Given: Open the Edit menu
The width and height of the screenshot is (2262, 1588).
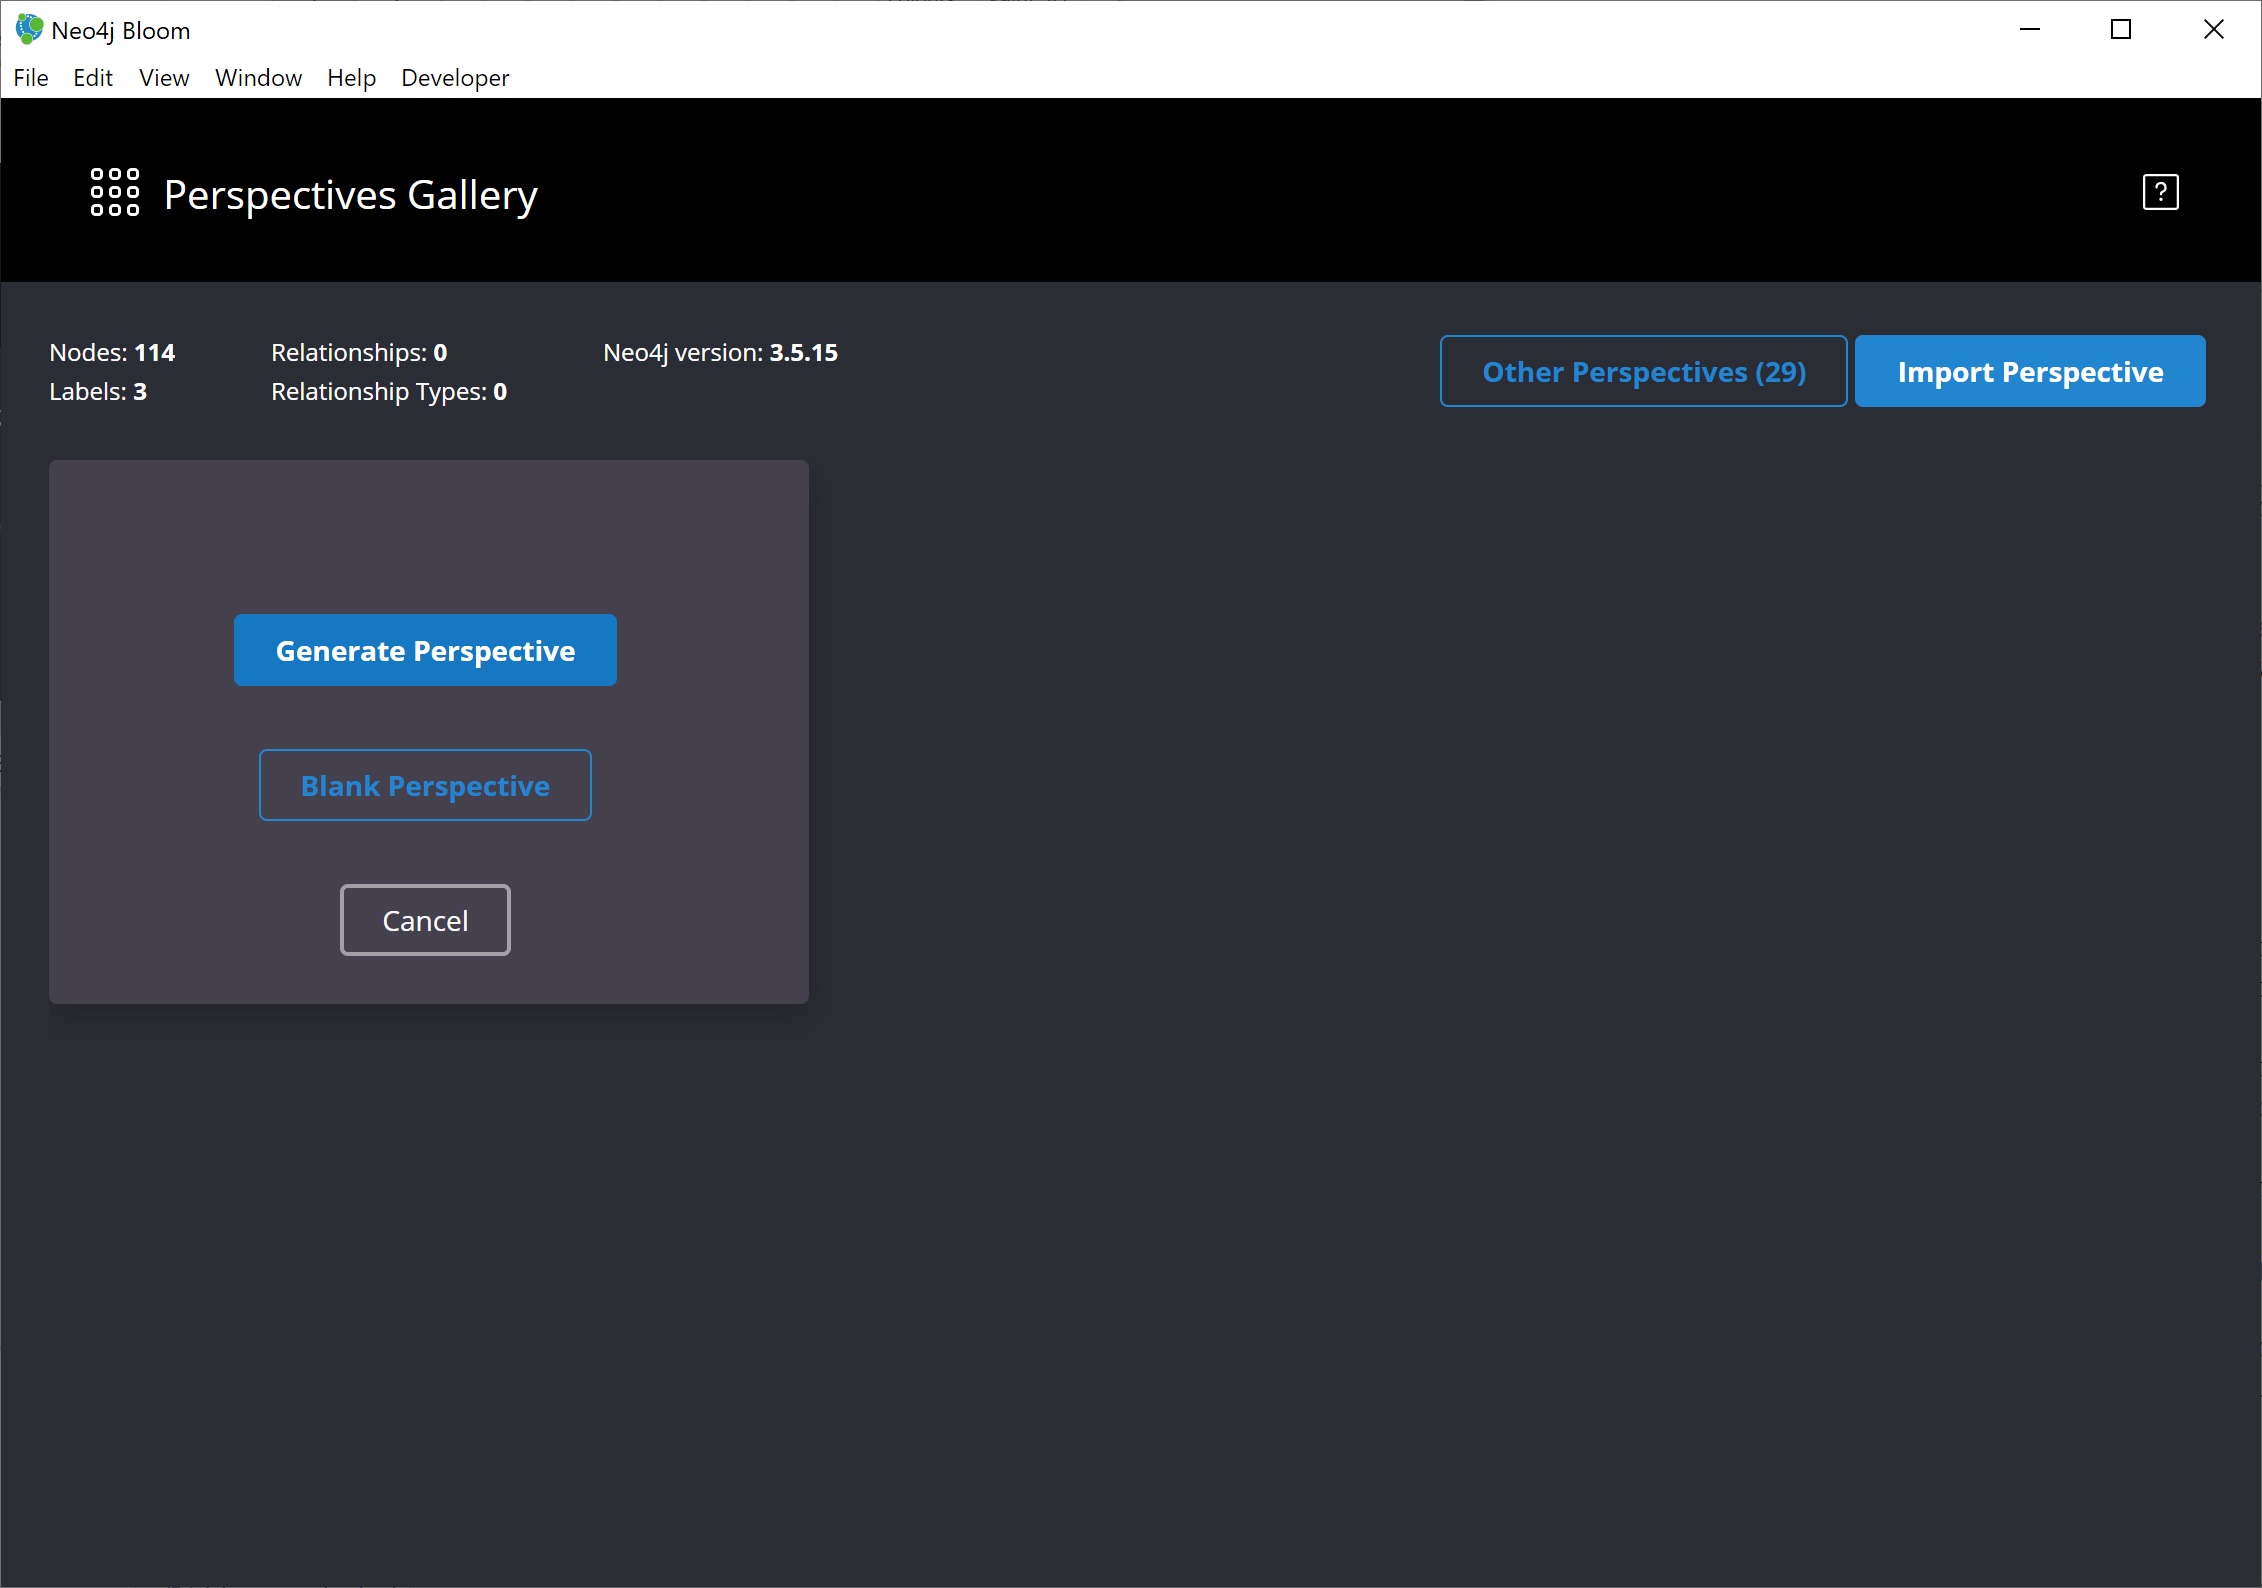Looking at the screenshot, I should click(93, 78).
